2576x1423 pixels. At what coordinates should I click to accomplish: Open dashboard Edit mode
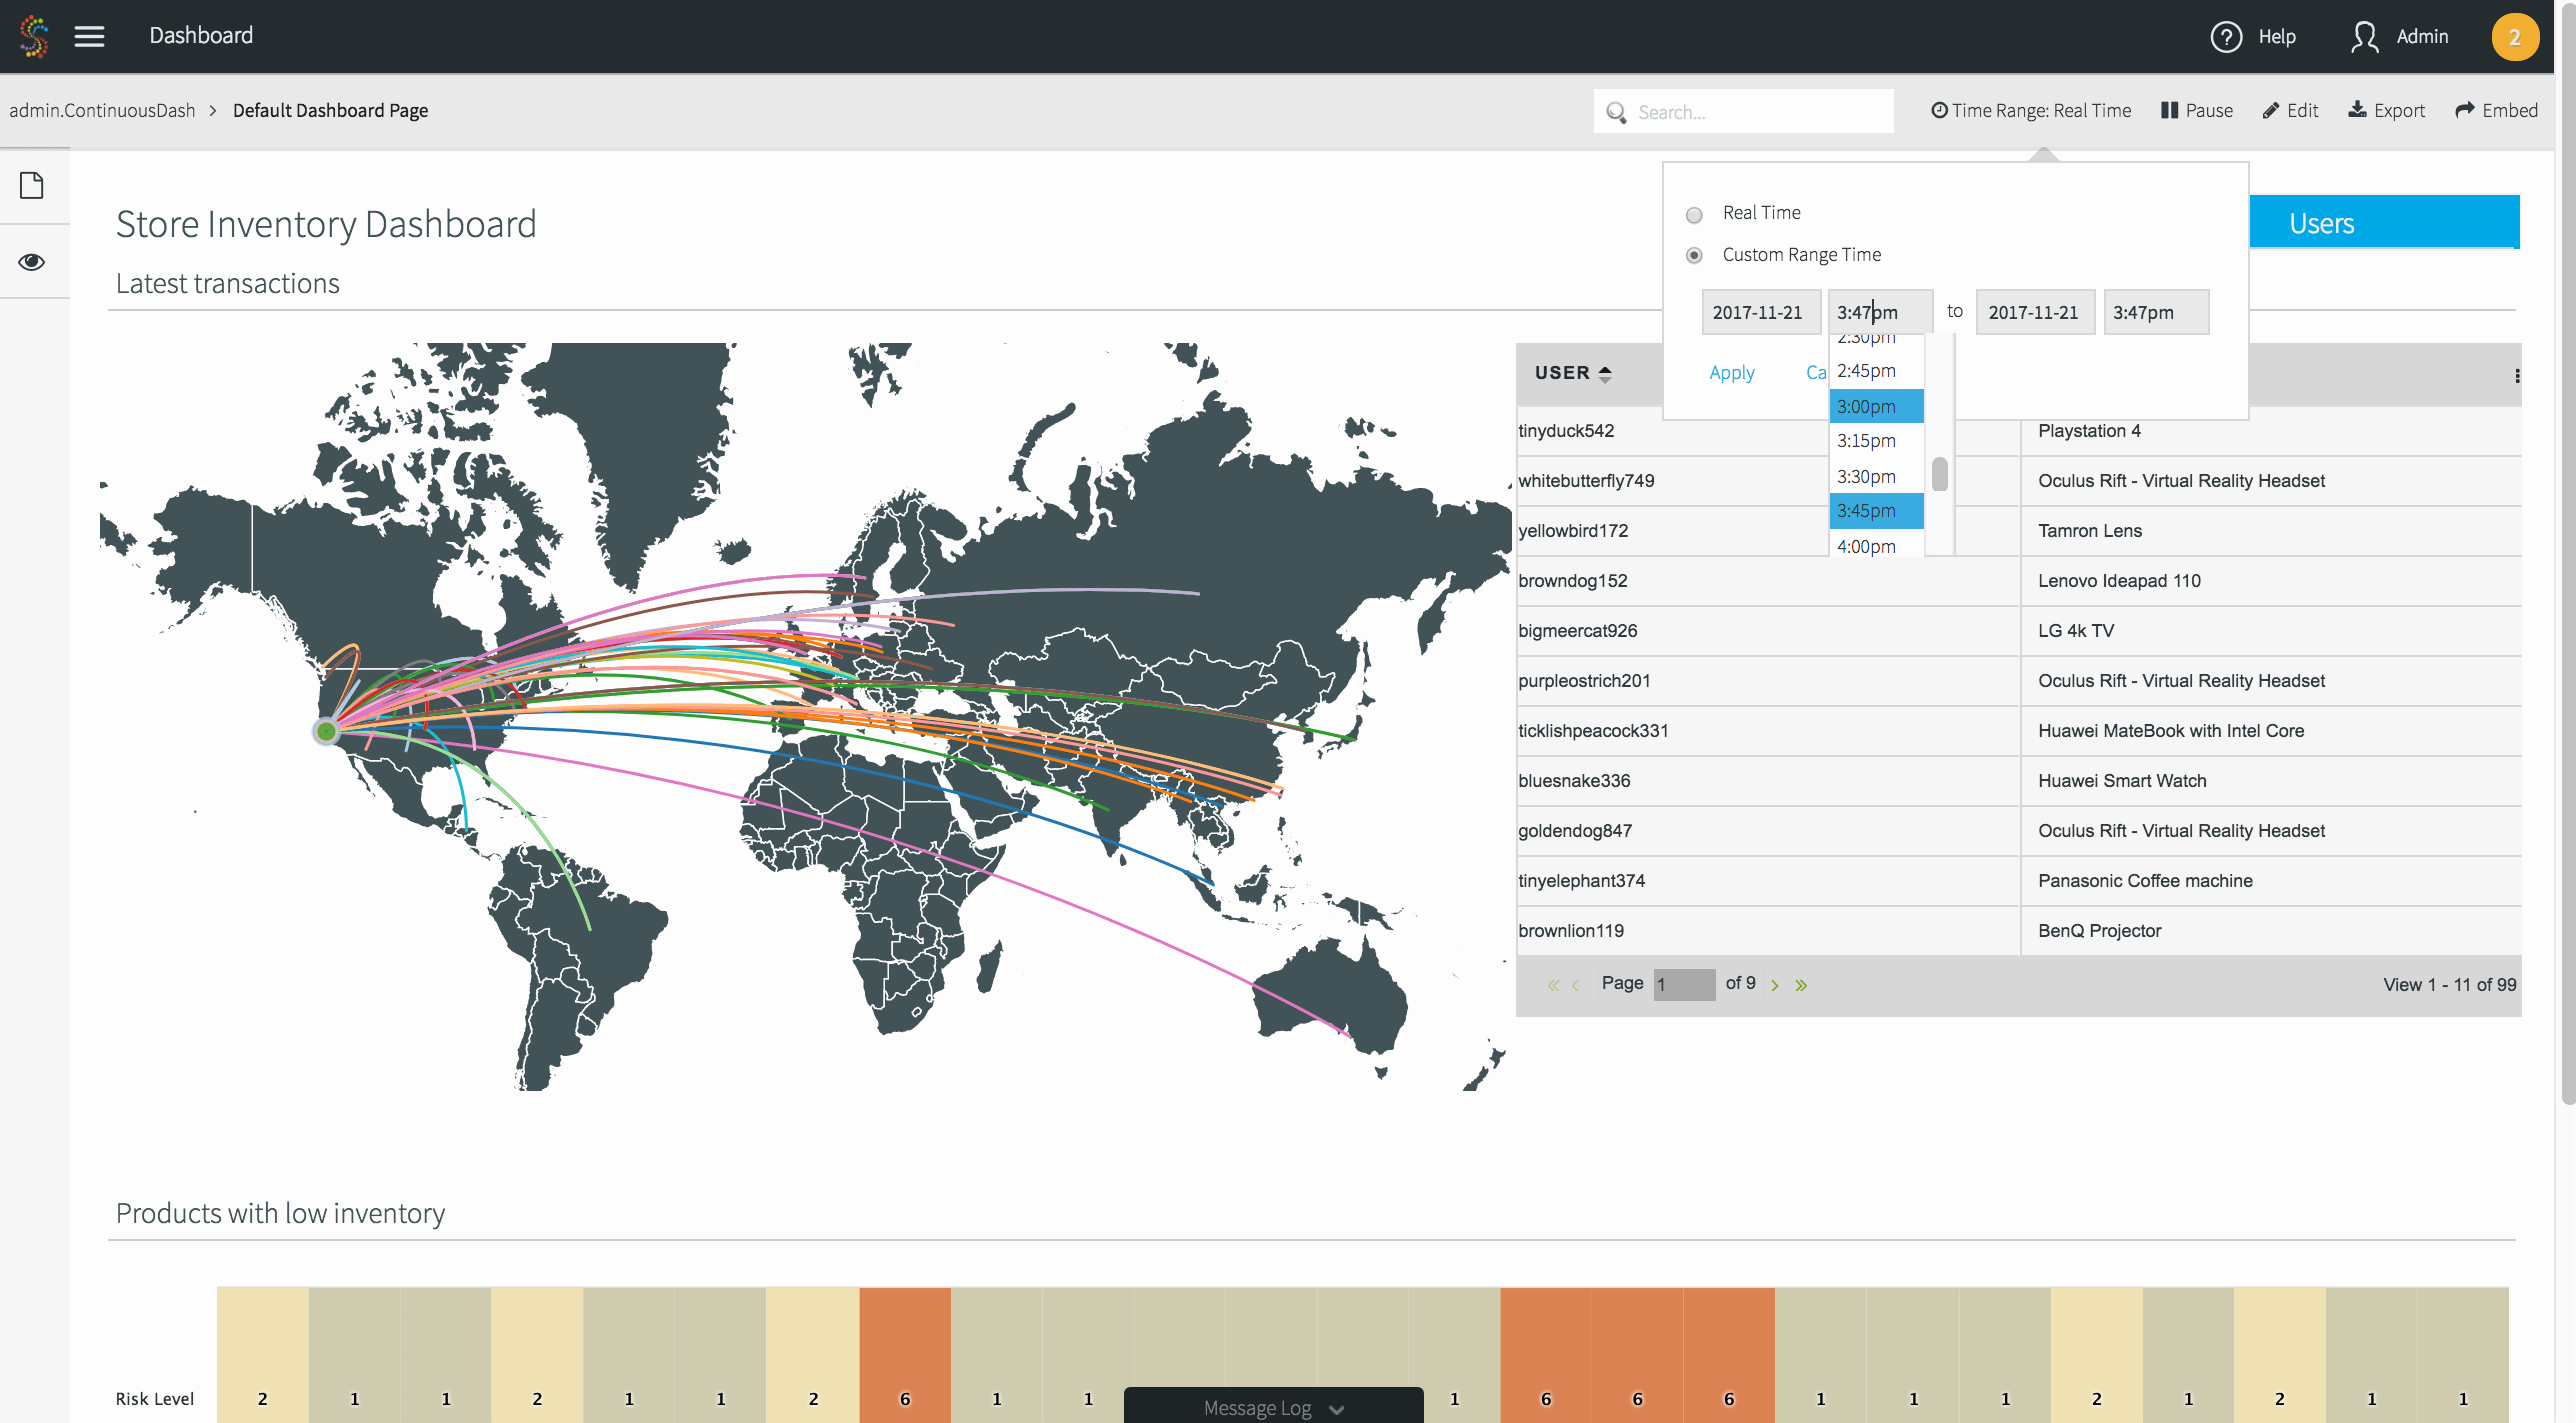click(2290, 110)
